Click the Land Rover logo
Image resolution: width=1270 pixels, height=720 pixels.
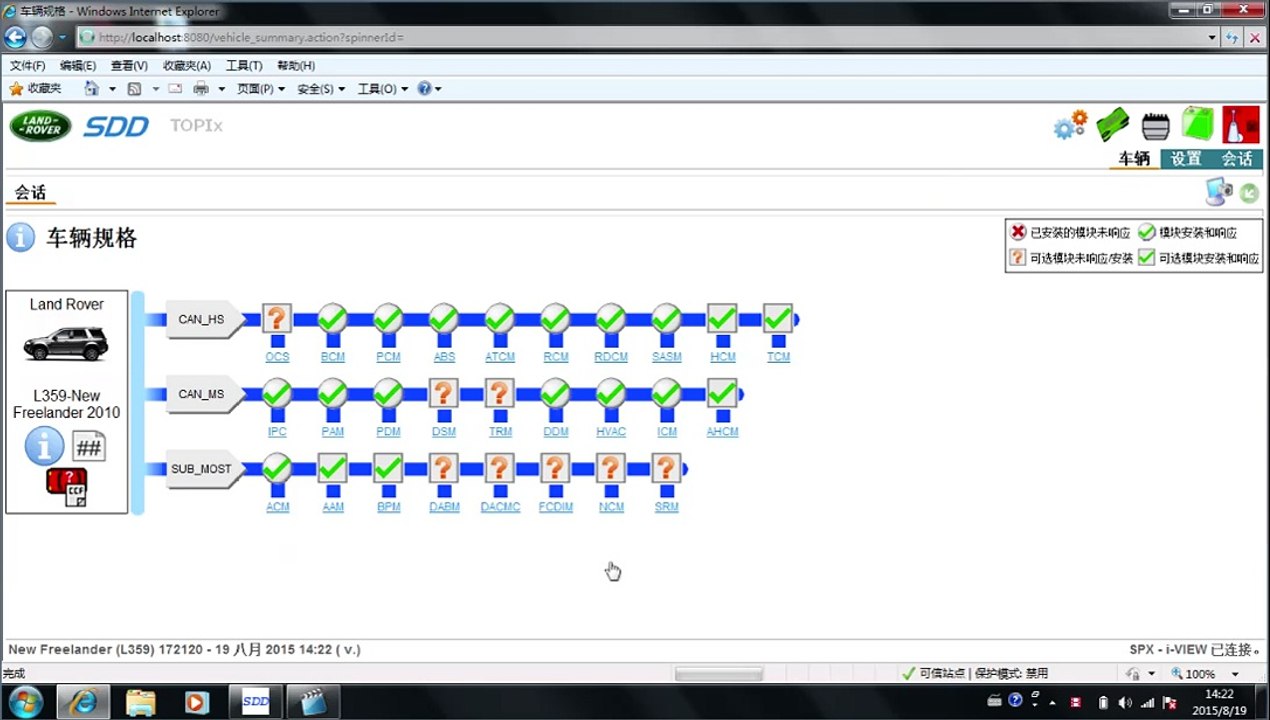pos(41,126)
